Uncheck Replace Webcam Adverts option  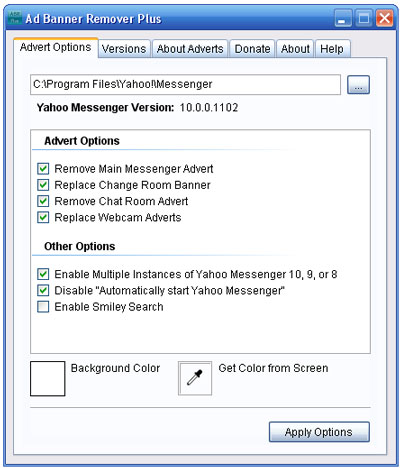pos(43,217)
